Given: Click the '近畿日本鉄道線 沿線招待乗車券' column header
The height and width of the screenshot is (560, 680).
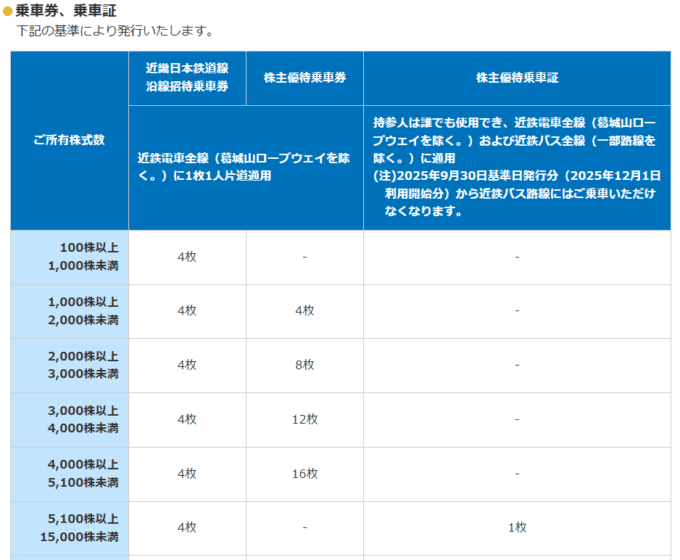Looking at the screenshot, I should 187,78.
